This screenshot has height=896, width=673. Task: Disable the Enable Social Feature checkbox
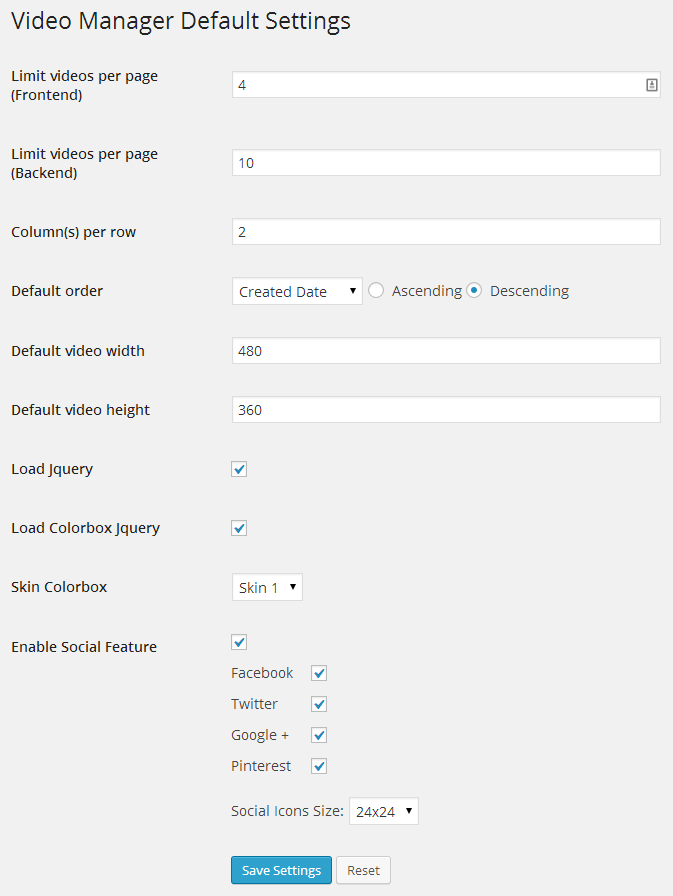tap(239, 642)
